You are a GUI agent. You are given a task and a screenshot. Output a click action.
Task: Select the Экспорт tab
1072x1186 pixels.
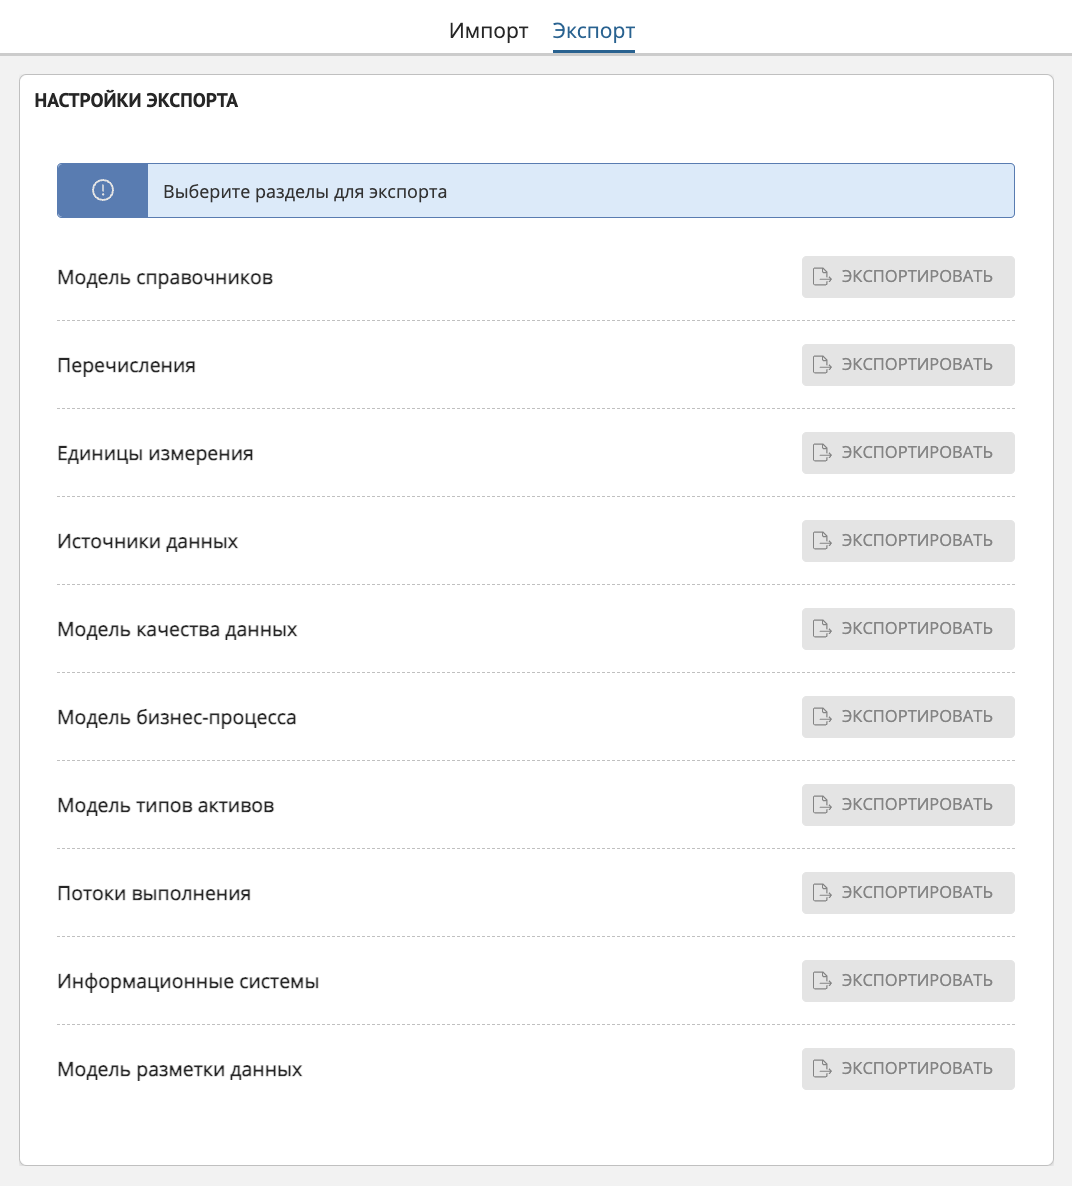(593, 31)
